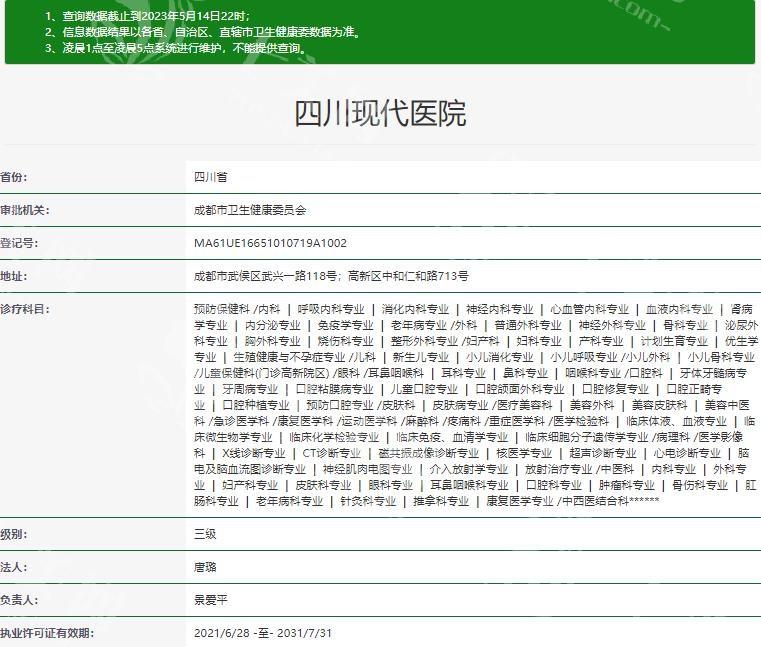Click 预防保健科 in the department list
Image resolution: width=761 pixels, height=647 pixels.
click(222, 309)
